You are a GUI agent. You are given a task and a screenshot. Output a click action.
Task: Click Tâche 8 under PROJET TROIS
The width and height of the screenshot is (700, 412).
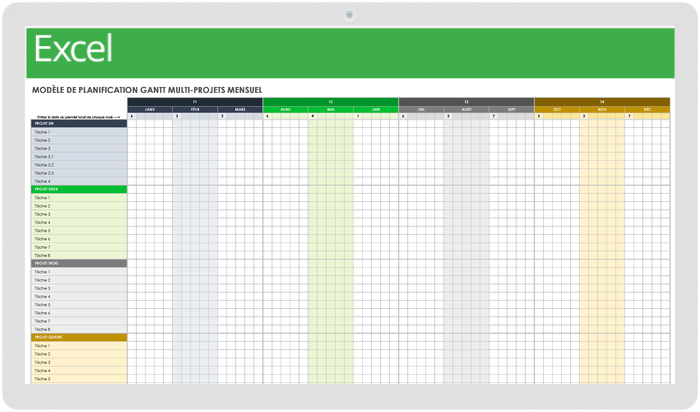click(x=79, y=329)
